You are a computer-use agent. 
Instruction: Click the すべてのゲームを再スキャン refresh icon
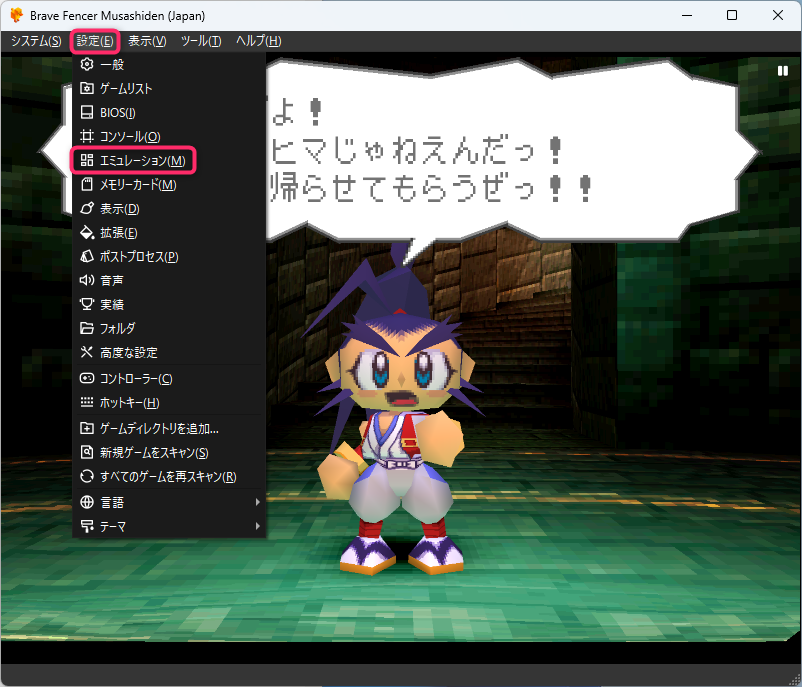87,476
